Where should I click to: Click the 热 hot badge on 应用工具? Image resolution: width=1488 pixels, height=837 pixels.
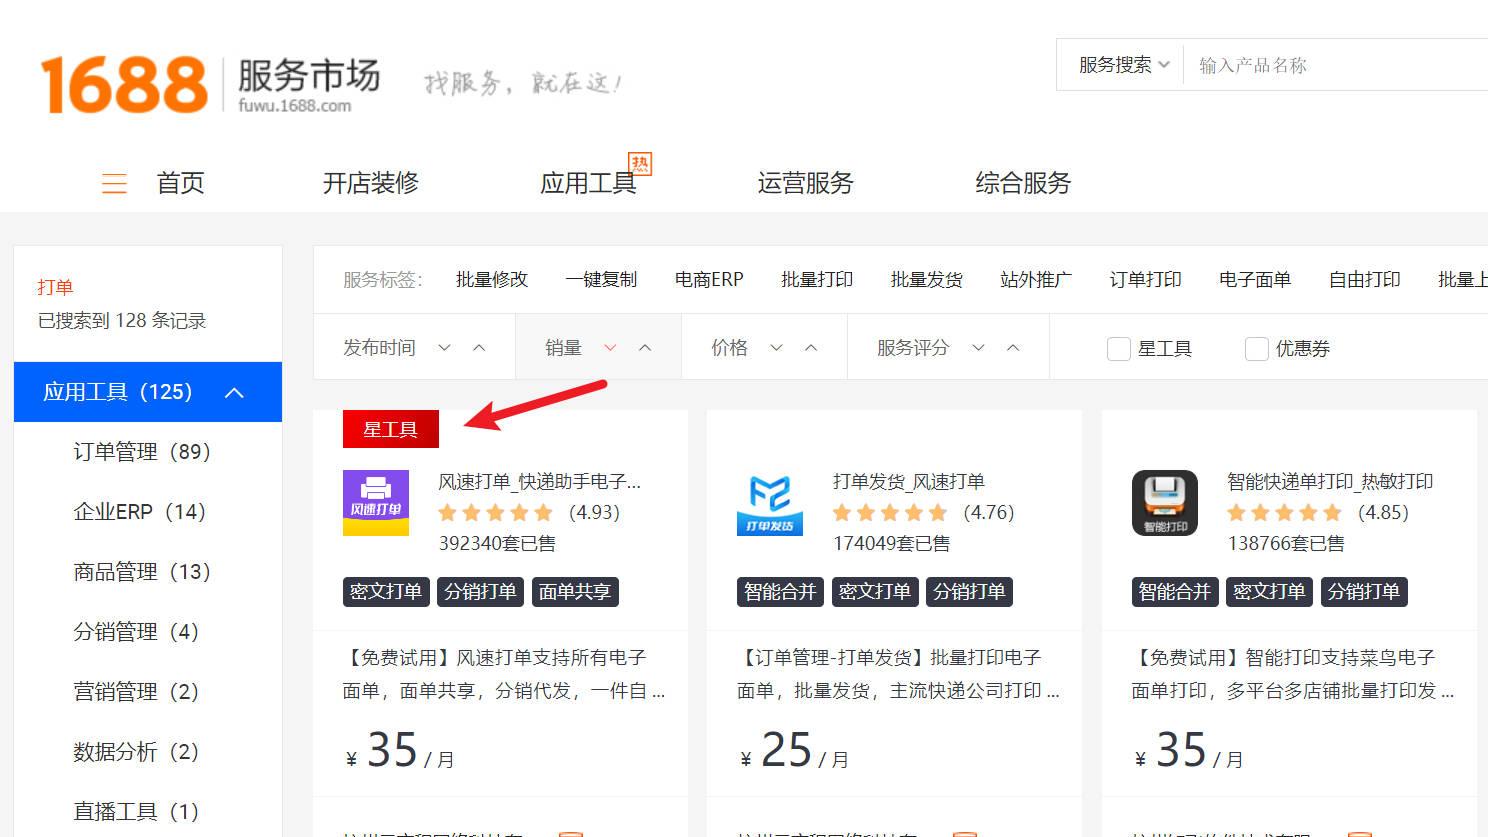pyautogui.click(x=639, y=163)
